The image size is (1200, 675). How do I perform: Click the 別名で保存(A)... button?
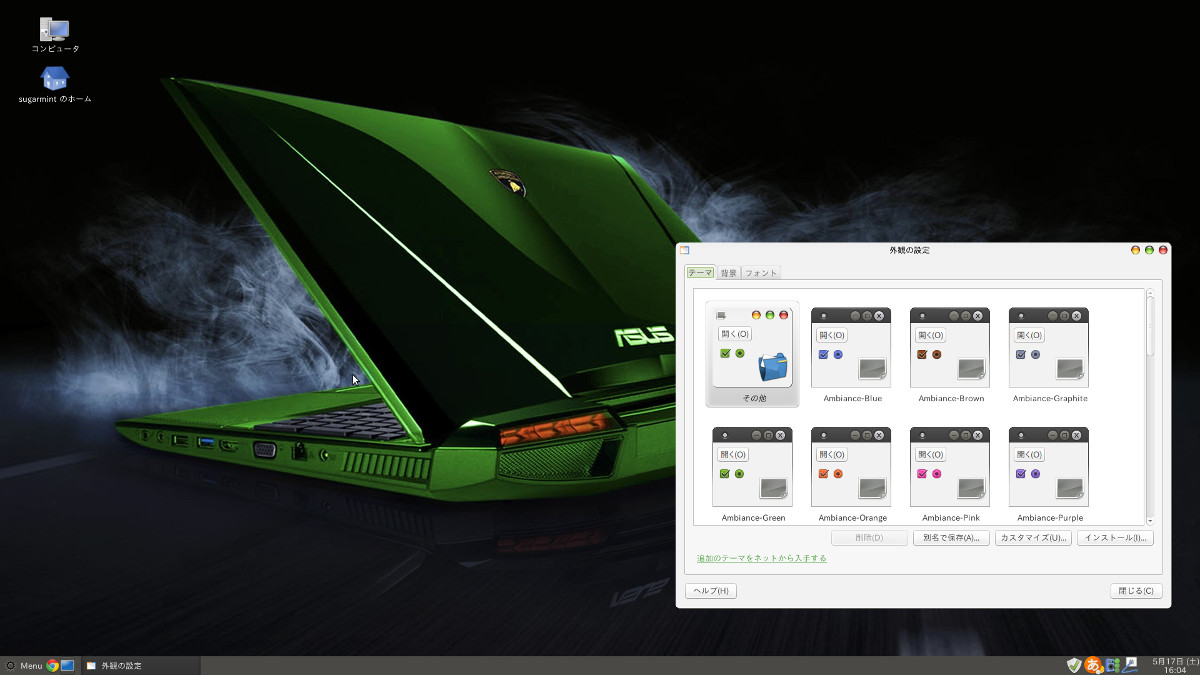pyautogui.click(x=951, y=538)
